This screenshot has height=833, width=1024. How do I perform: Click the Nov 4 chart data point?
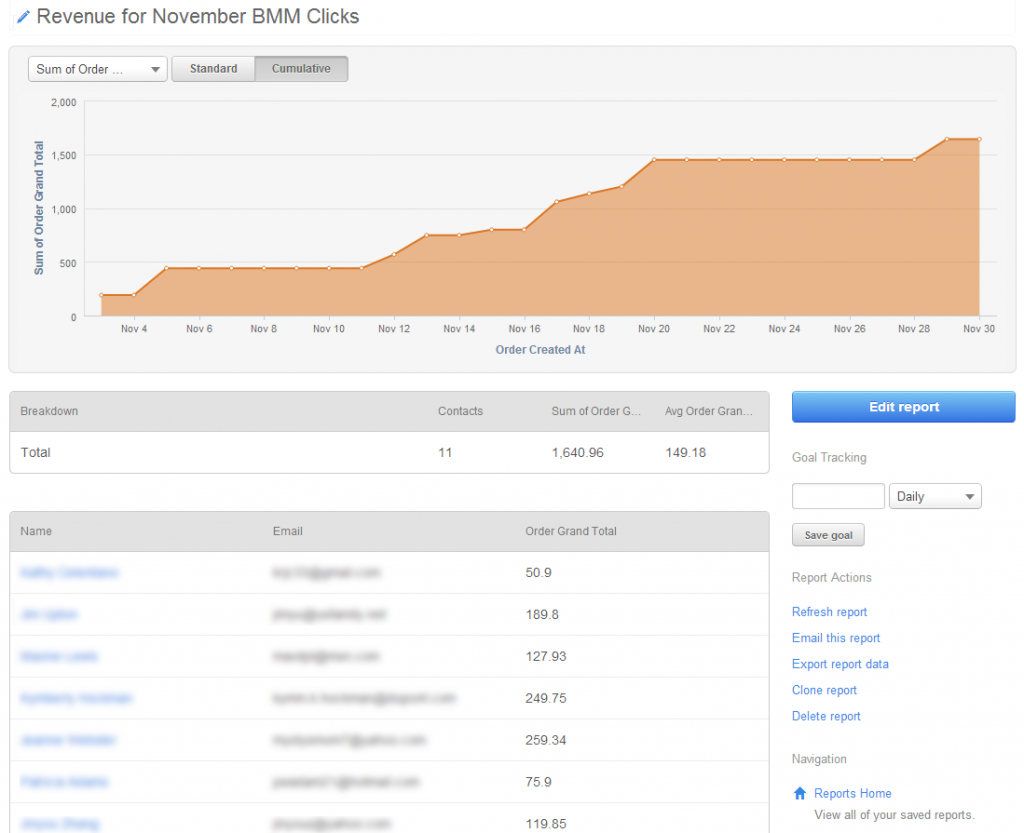click(134, 294)
